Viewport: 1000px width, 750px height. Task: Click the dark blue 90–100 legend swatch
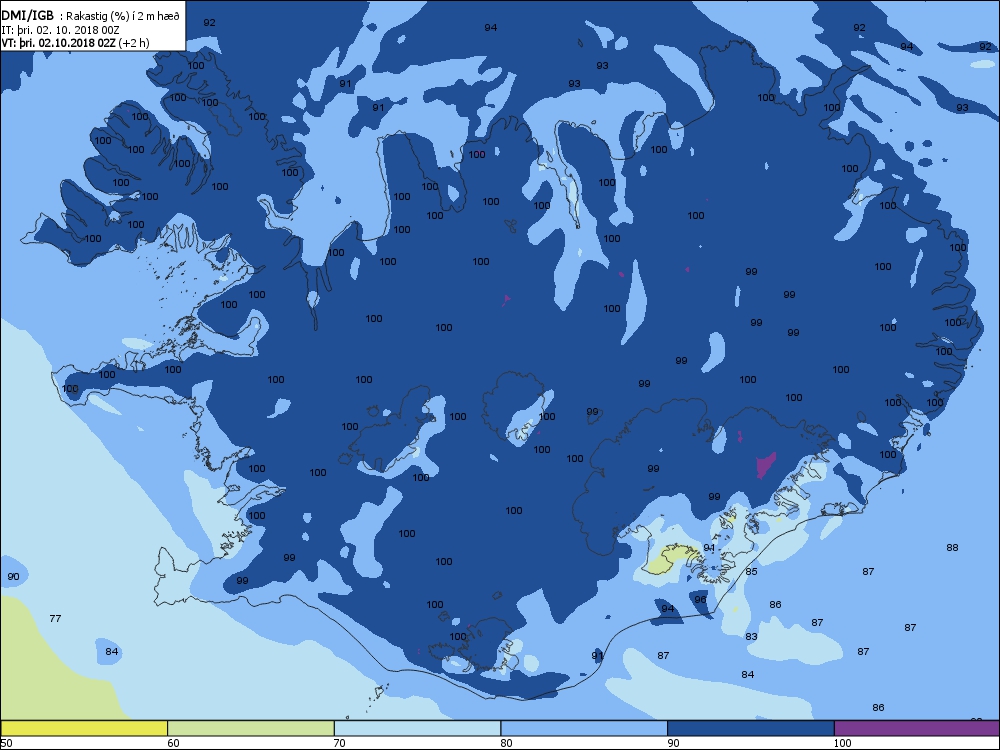click(x=751, y=728)
